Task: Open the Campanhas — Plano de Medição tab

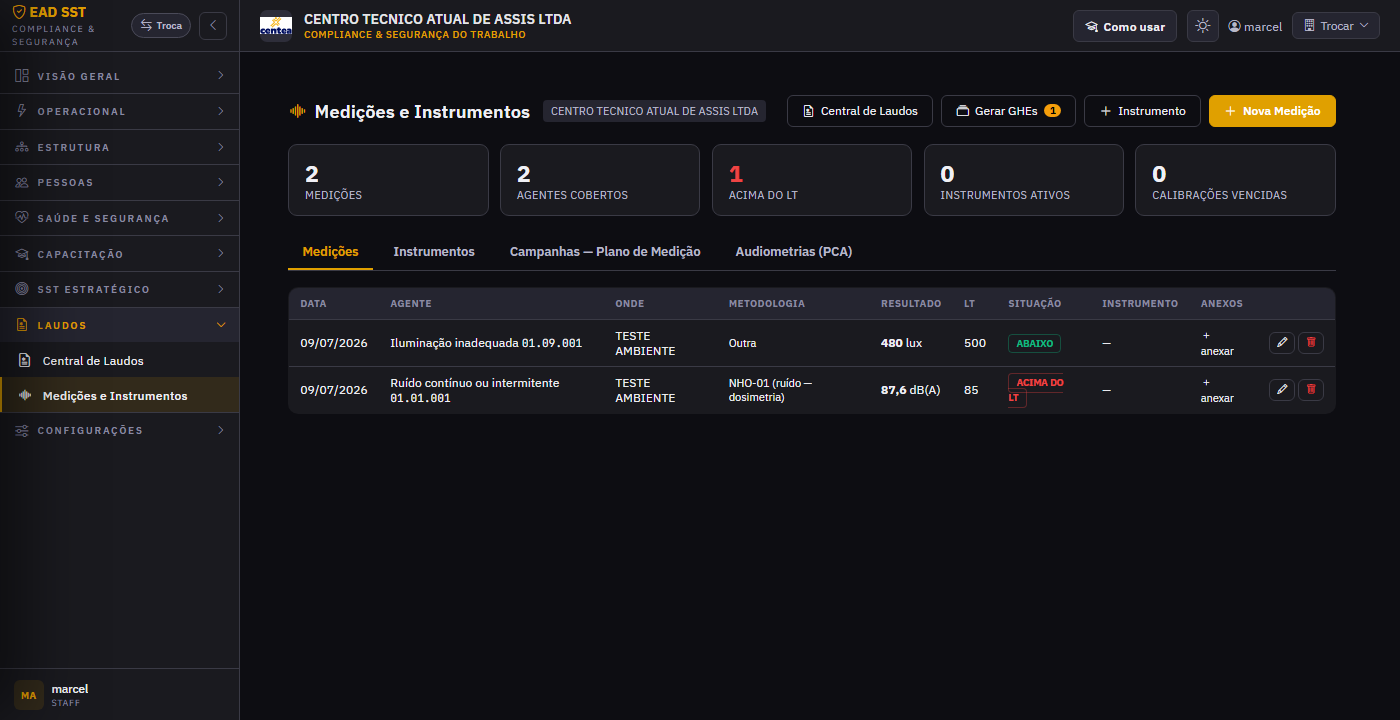Action: tap(605, 252)
